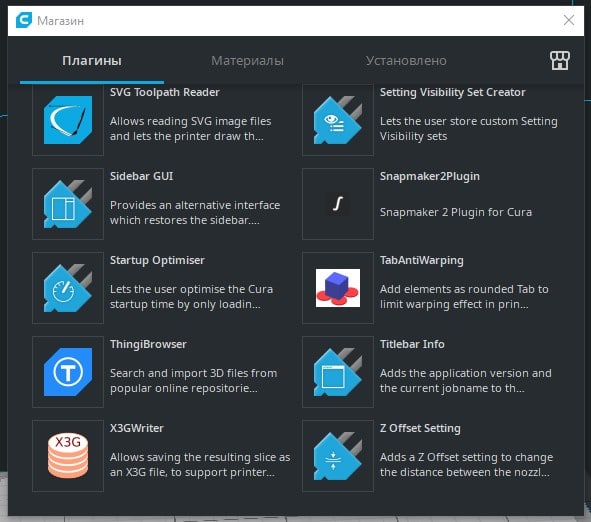Open the Titlebar Info title
This screenshot has height=522, width=591.
point(412,344)
